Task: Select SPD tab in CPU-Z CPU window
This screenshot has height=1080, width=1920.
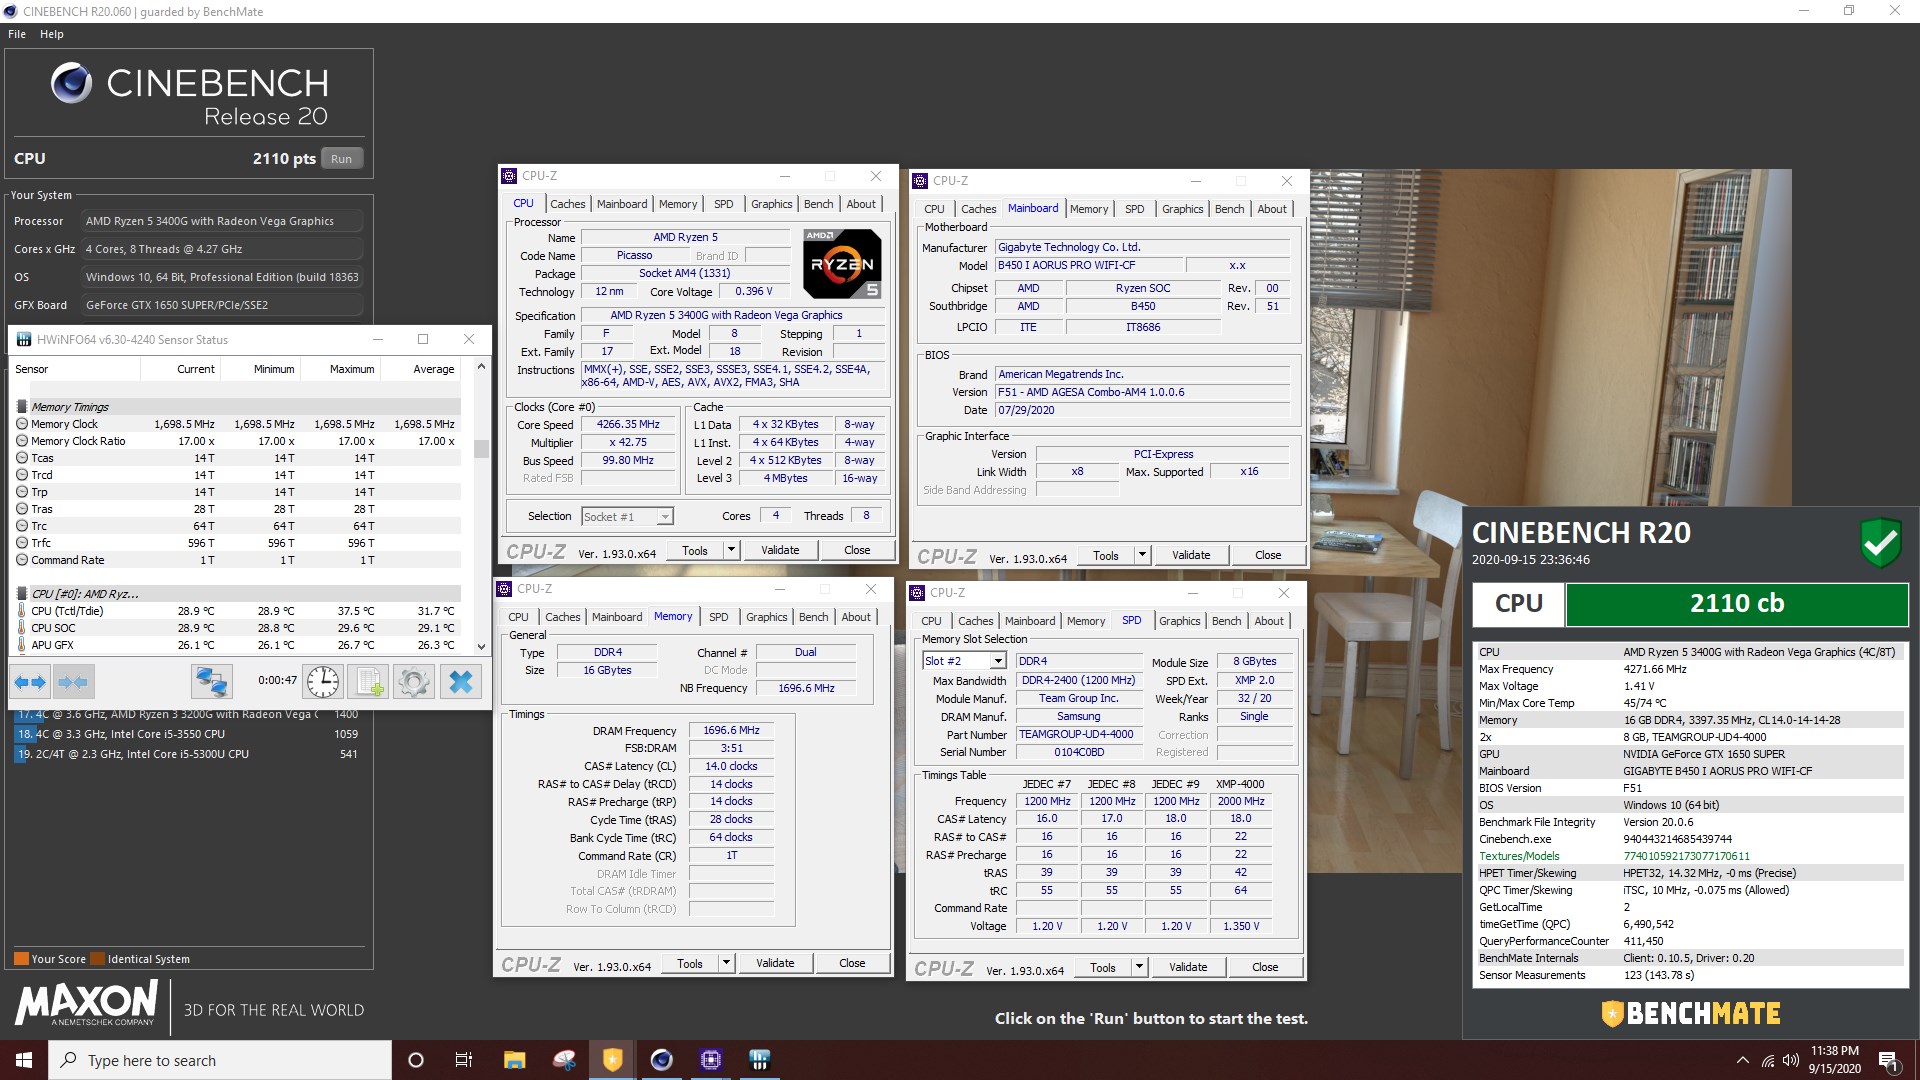Action: click(x=723, y=204)
